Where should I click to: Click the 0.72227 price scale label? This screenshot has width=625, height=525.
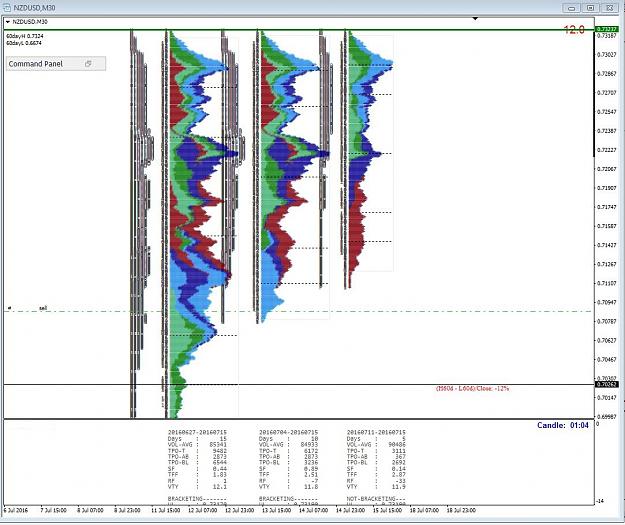606,150
